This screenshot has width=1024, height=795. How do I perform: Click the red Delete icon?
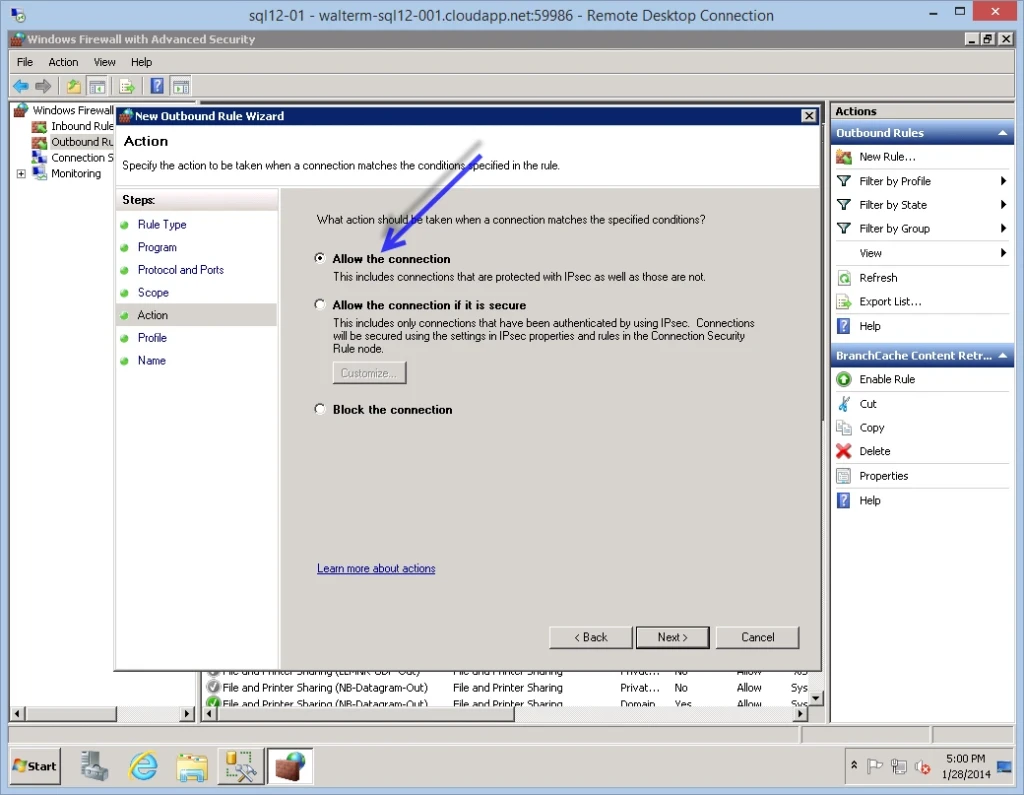844,452
